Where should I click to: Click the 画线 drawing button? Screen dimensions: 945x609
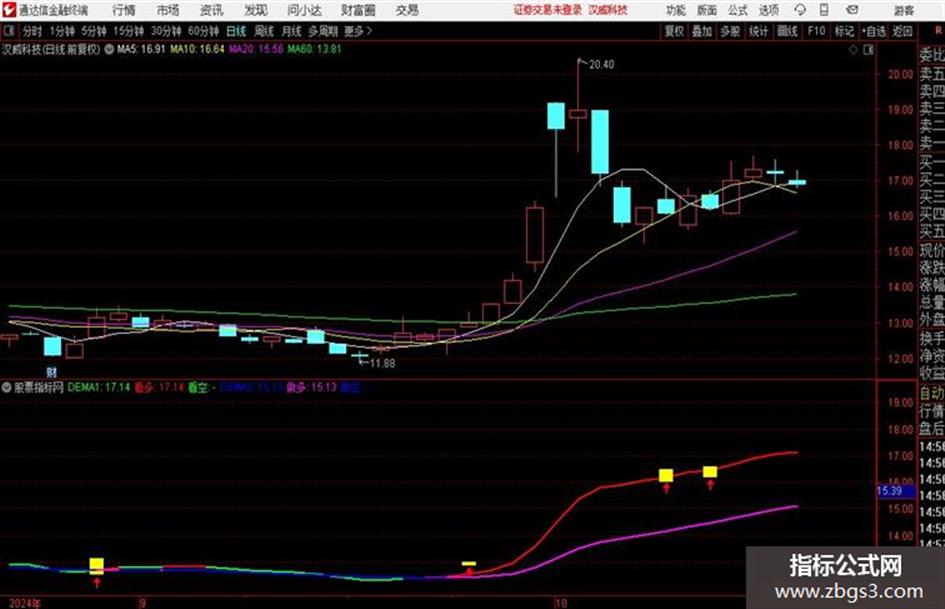tap(787, 31)
